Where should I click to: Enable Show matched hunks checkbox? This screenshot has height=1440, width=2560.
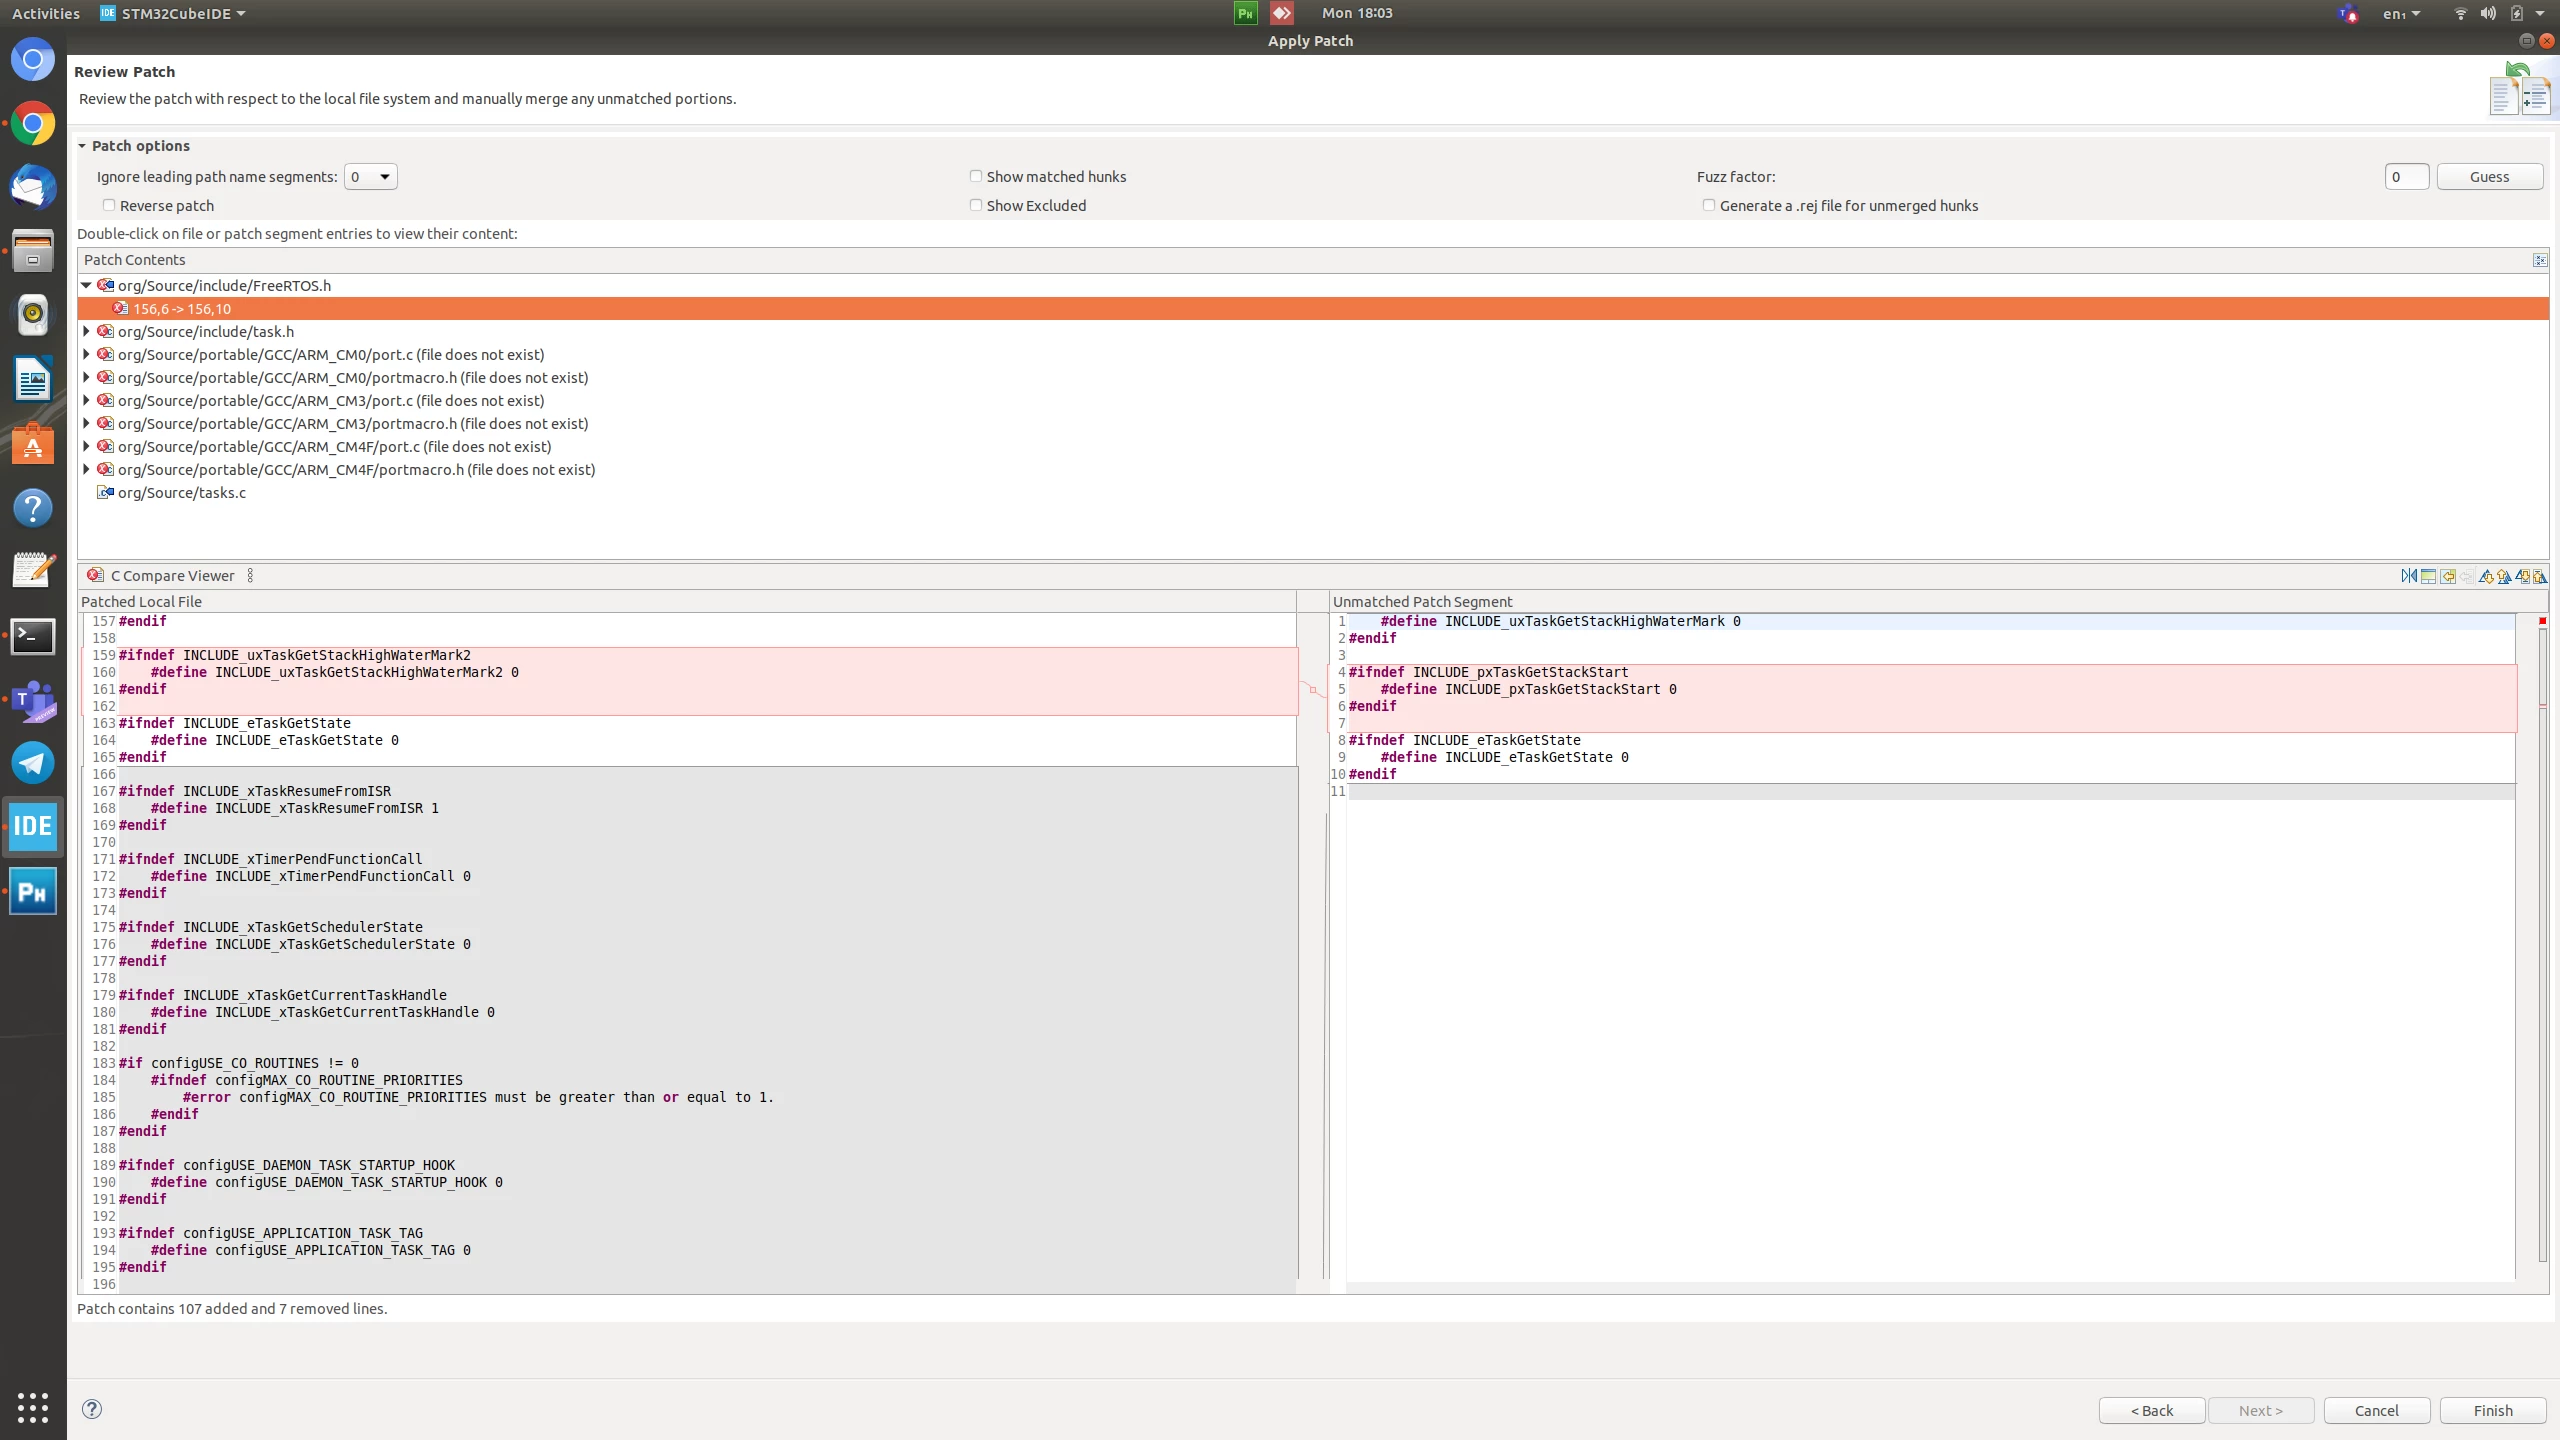[976, 176]
